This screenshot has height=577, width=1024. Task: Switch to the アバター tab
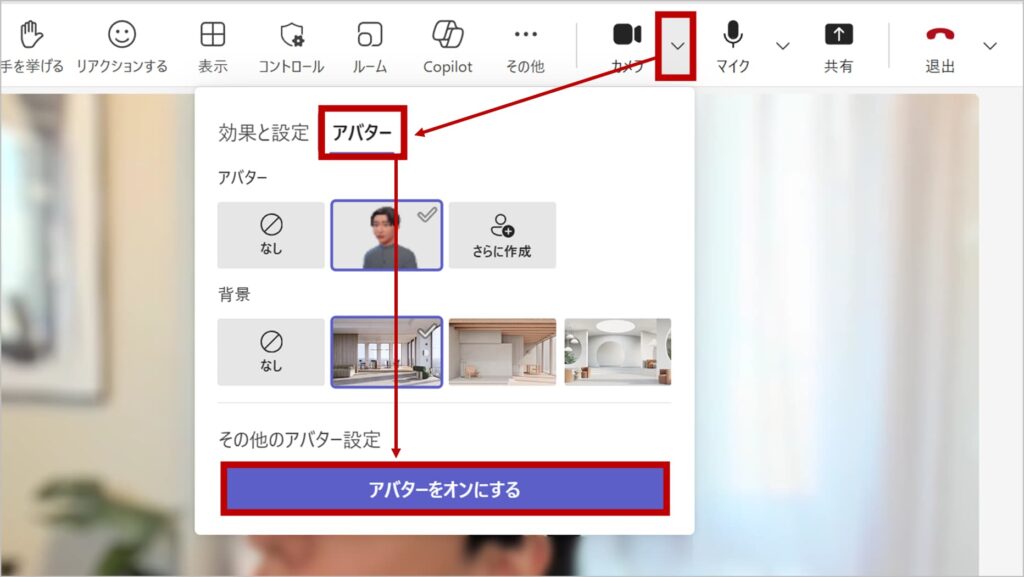(362, 133)
